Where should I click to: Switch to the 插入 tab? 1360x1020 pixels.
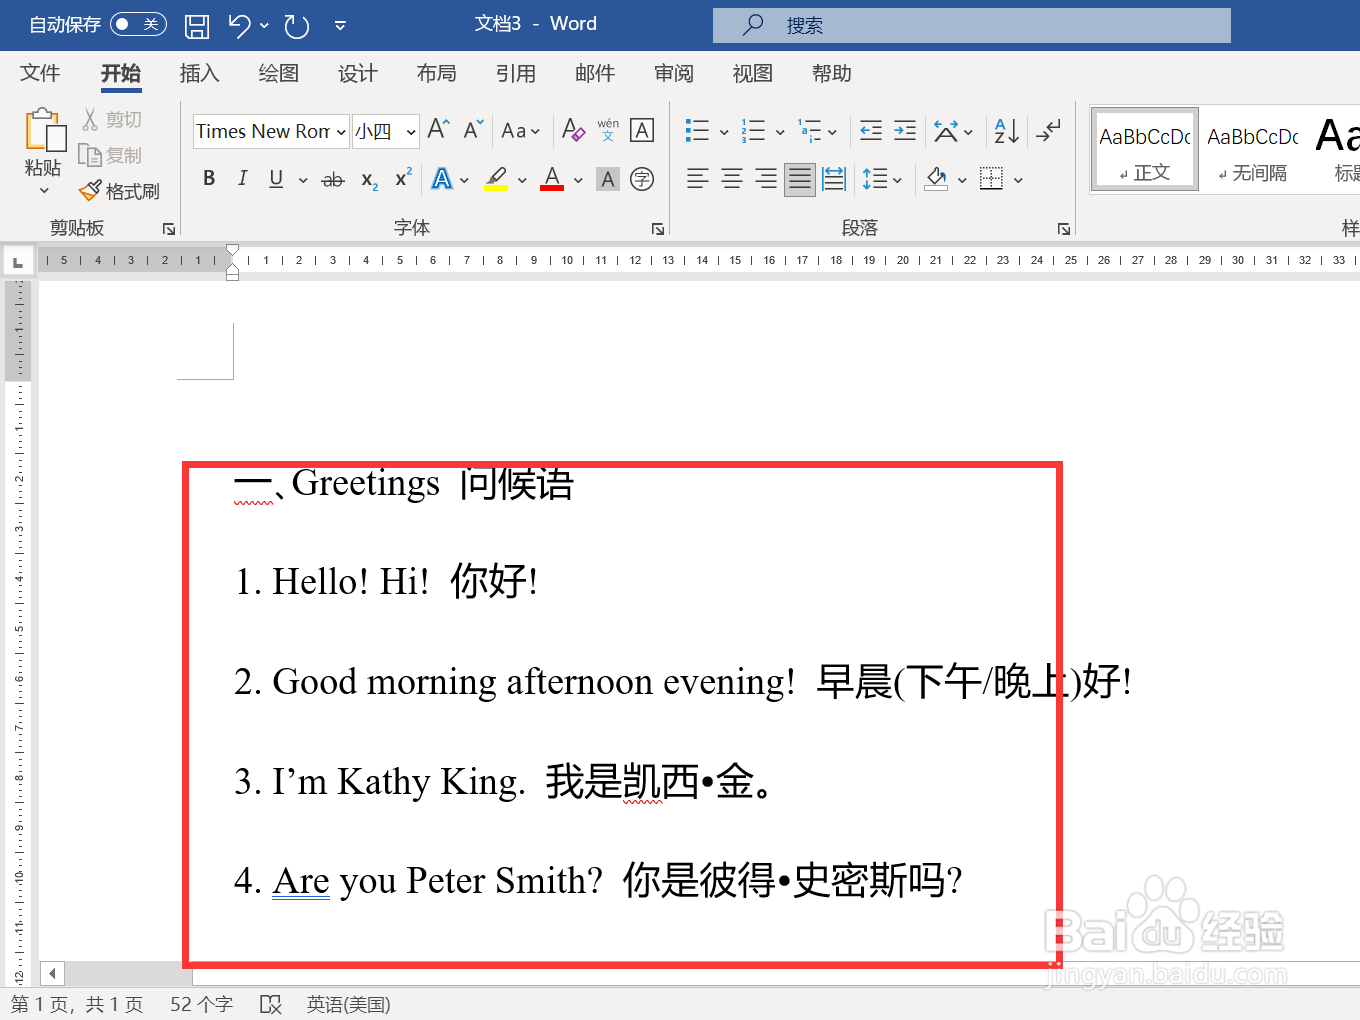coord(199,73)
